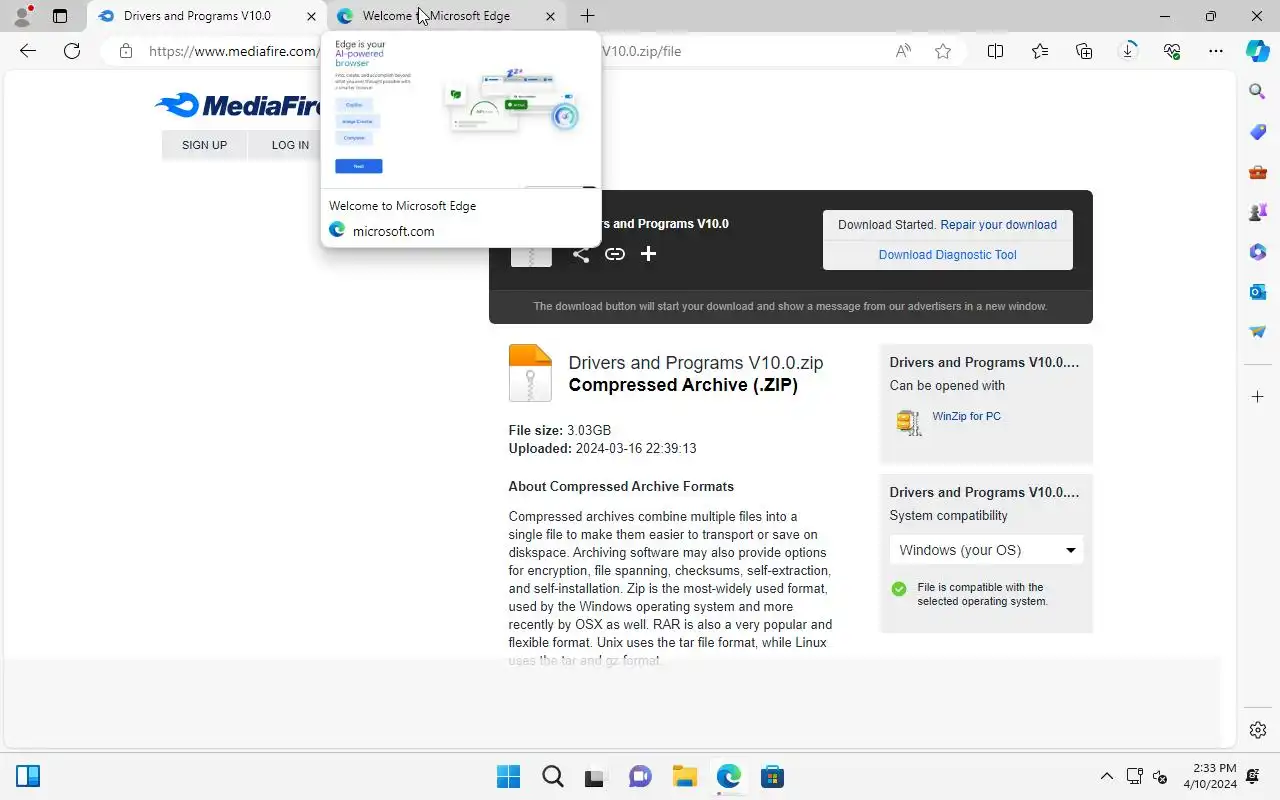
Task: Open sidebar Search icon
Action: 1258,92
